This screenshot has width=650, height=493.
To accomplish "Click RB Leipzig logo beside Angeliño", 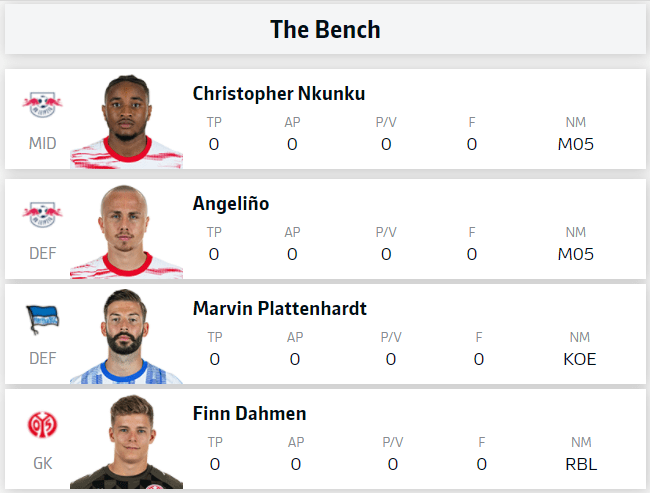I will pos(42,214).
